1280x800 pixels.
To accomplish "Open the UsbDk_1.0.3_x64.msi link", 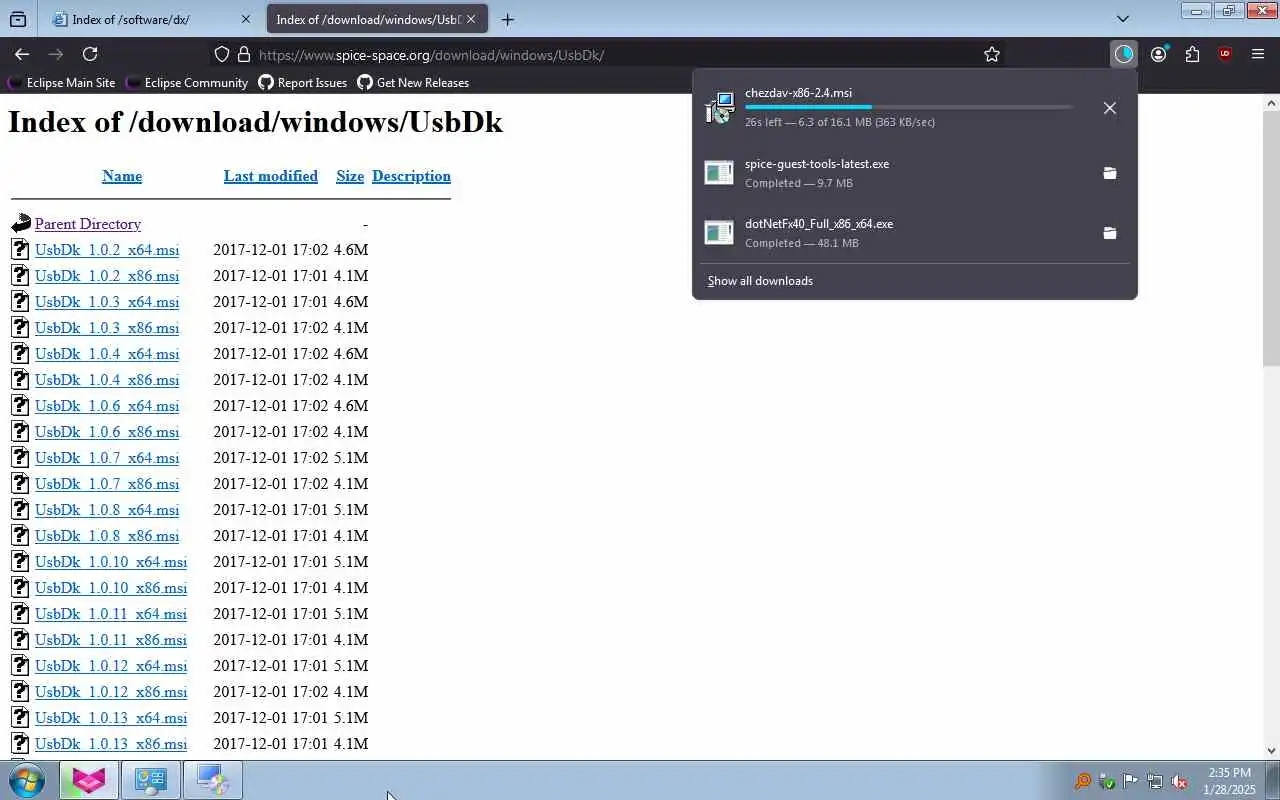I will click(107, 302).
